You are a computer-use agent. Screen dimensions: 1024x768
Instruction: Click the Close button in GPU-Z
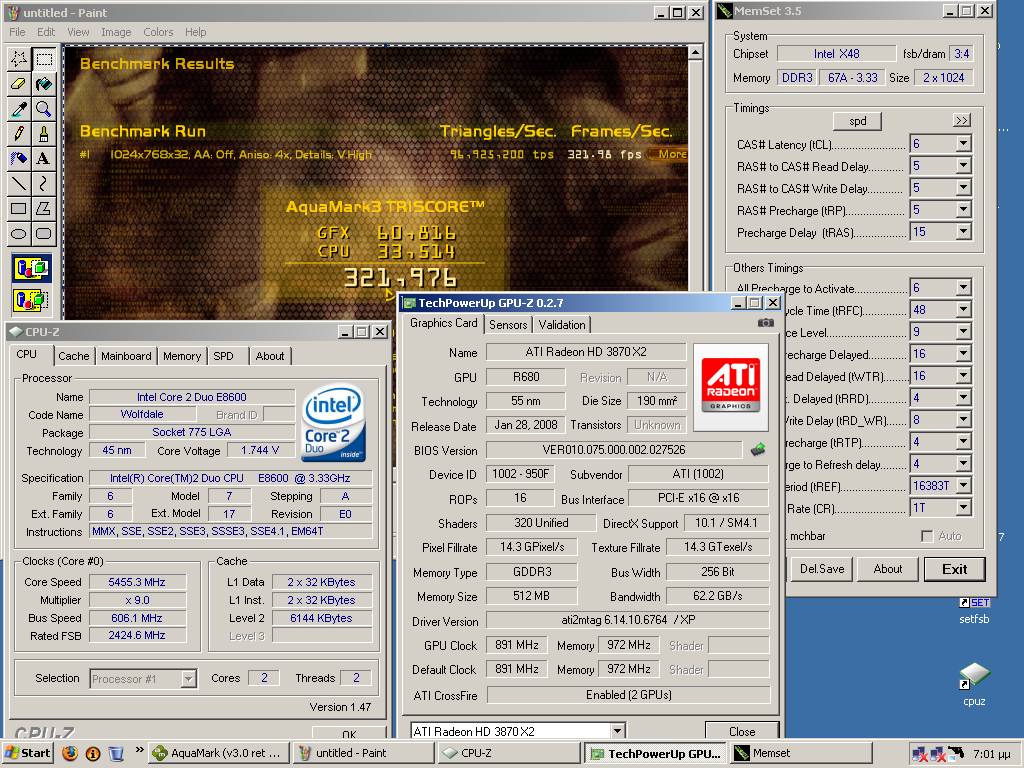point(742,731)
